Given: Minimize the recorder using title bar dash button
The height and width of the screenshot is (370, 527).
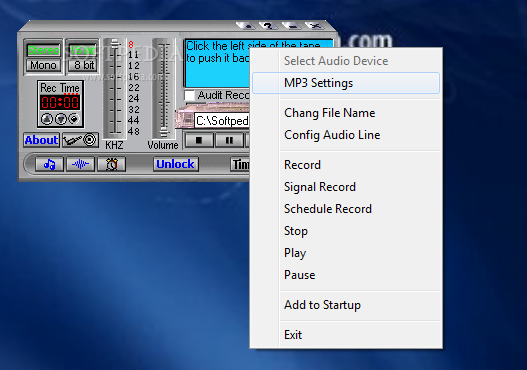Looking at the screenshot, I should click(291, 26).
